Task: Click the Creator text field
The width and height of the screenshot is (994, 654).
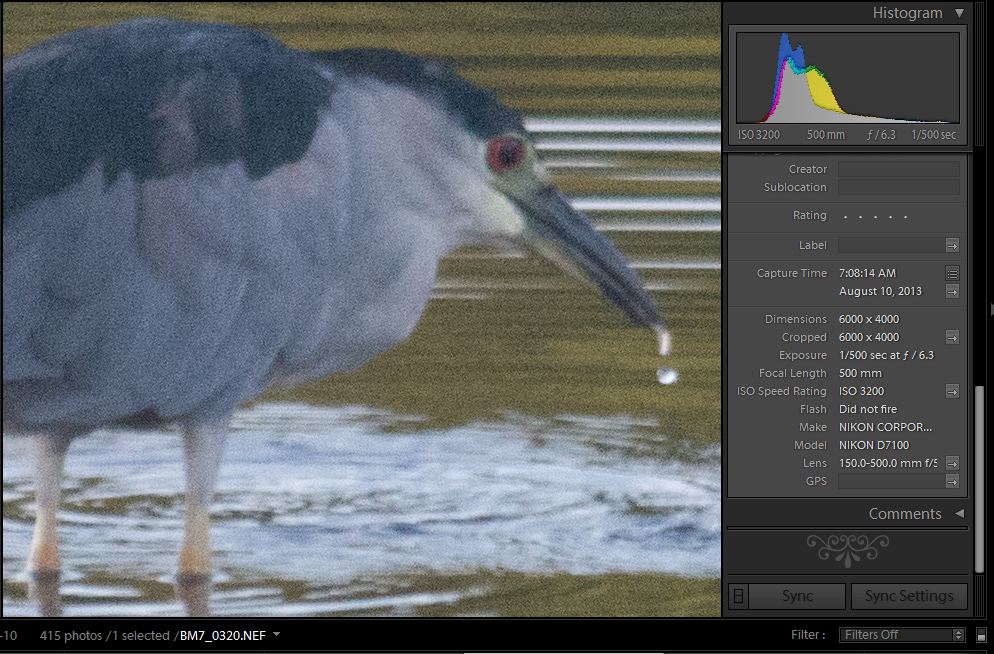Action: pyautogui.click(x=898, y=169)
